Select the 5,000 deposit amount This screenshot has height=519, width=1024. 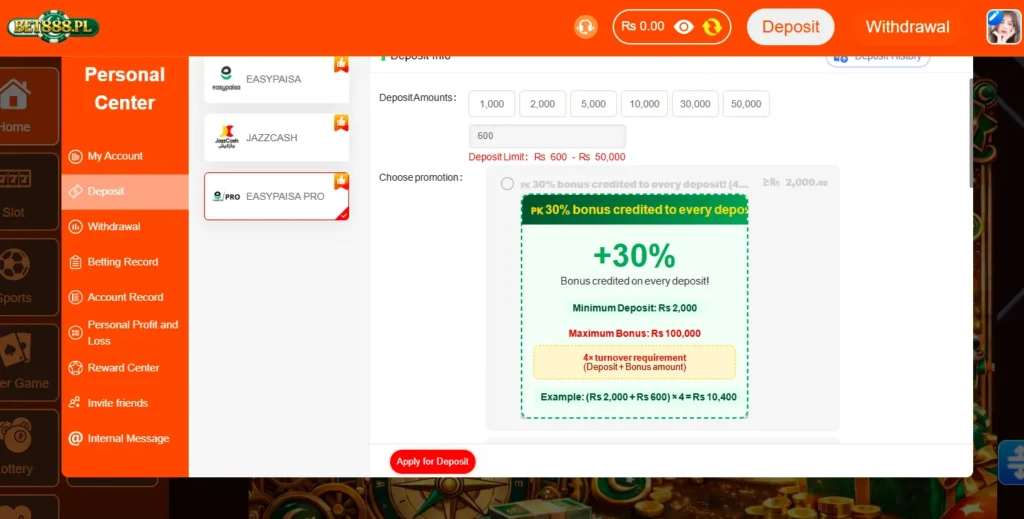point(593,104)
